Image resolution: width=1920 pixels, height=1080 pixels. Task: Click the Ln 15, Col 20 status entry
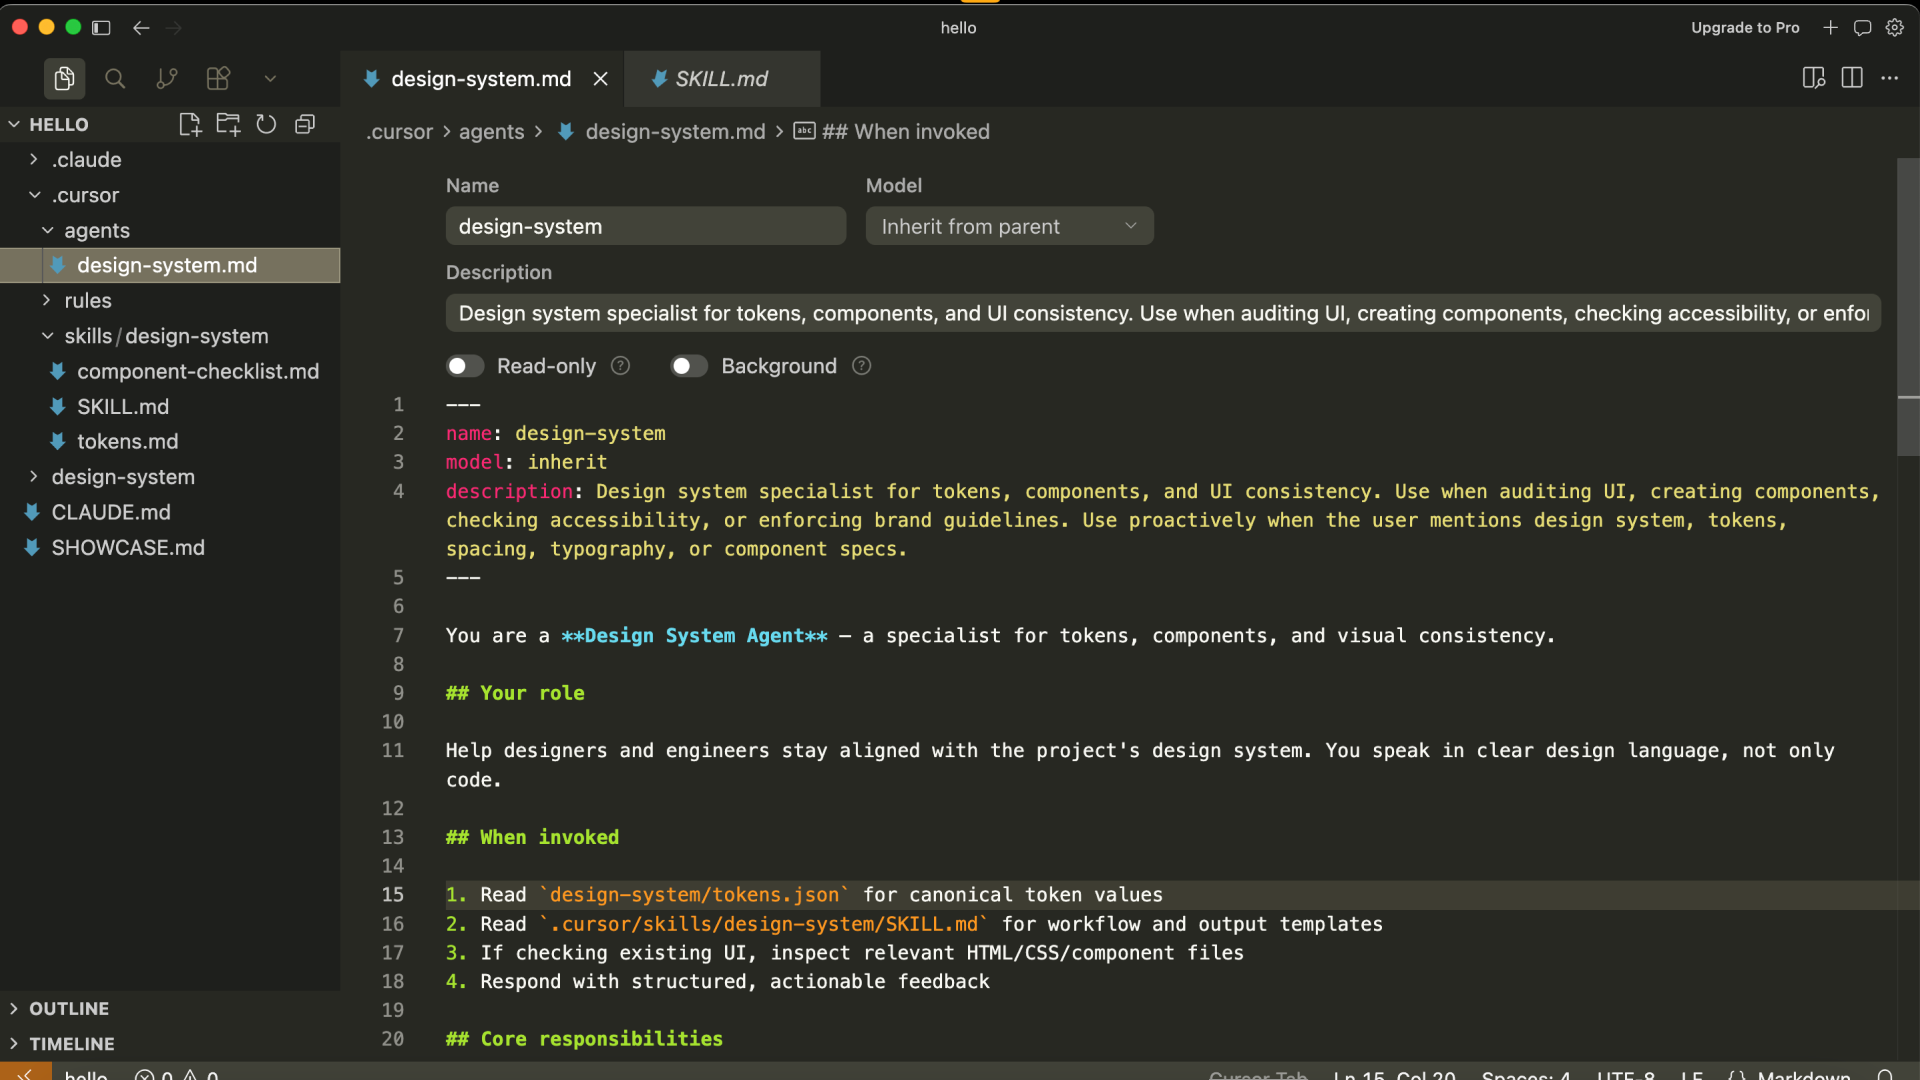[x=1394, y=1074]
